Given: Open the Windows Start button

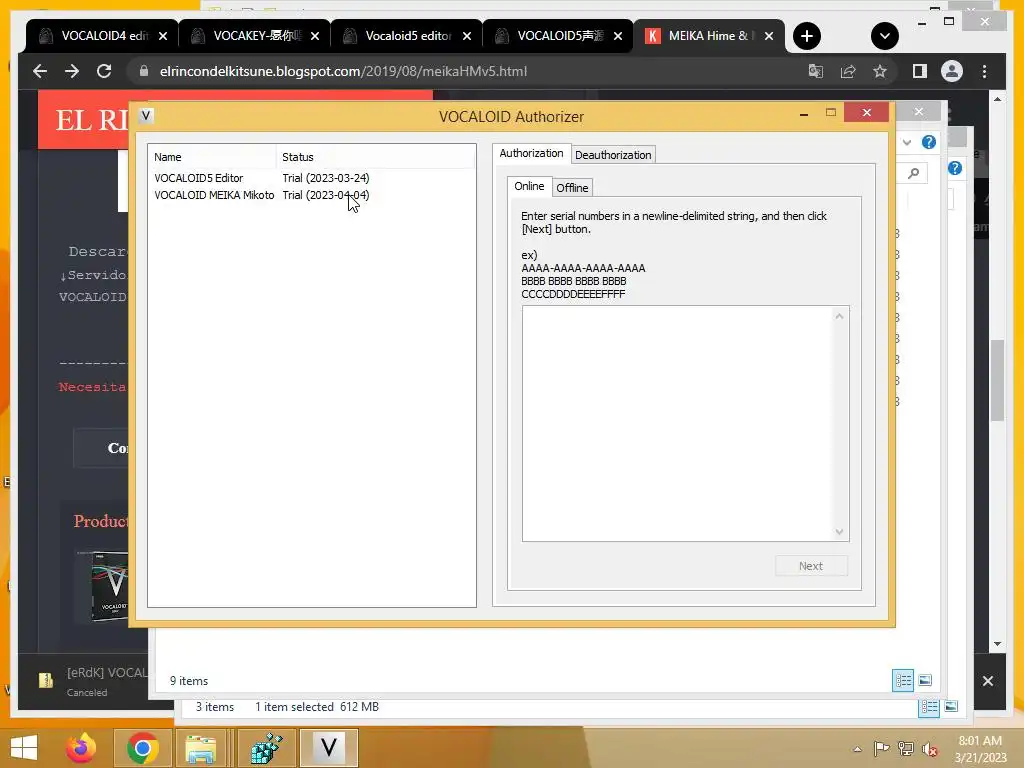Looking at the screenshot, I should pyautogui.click(x=24, y=748).
